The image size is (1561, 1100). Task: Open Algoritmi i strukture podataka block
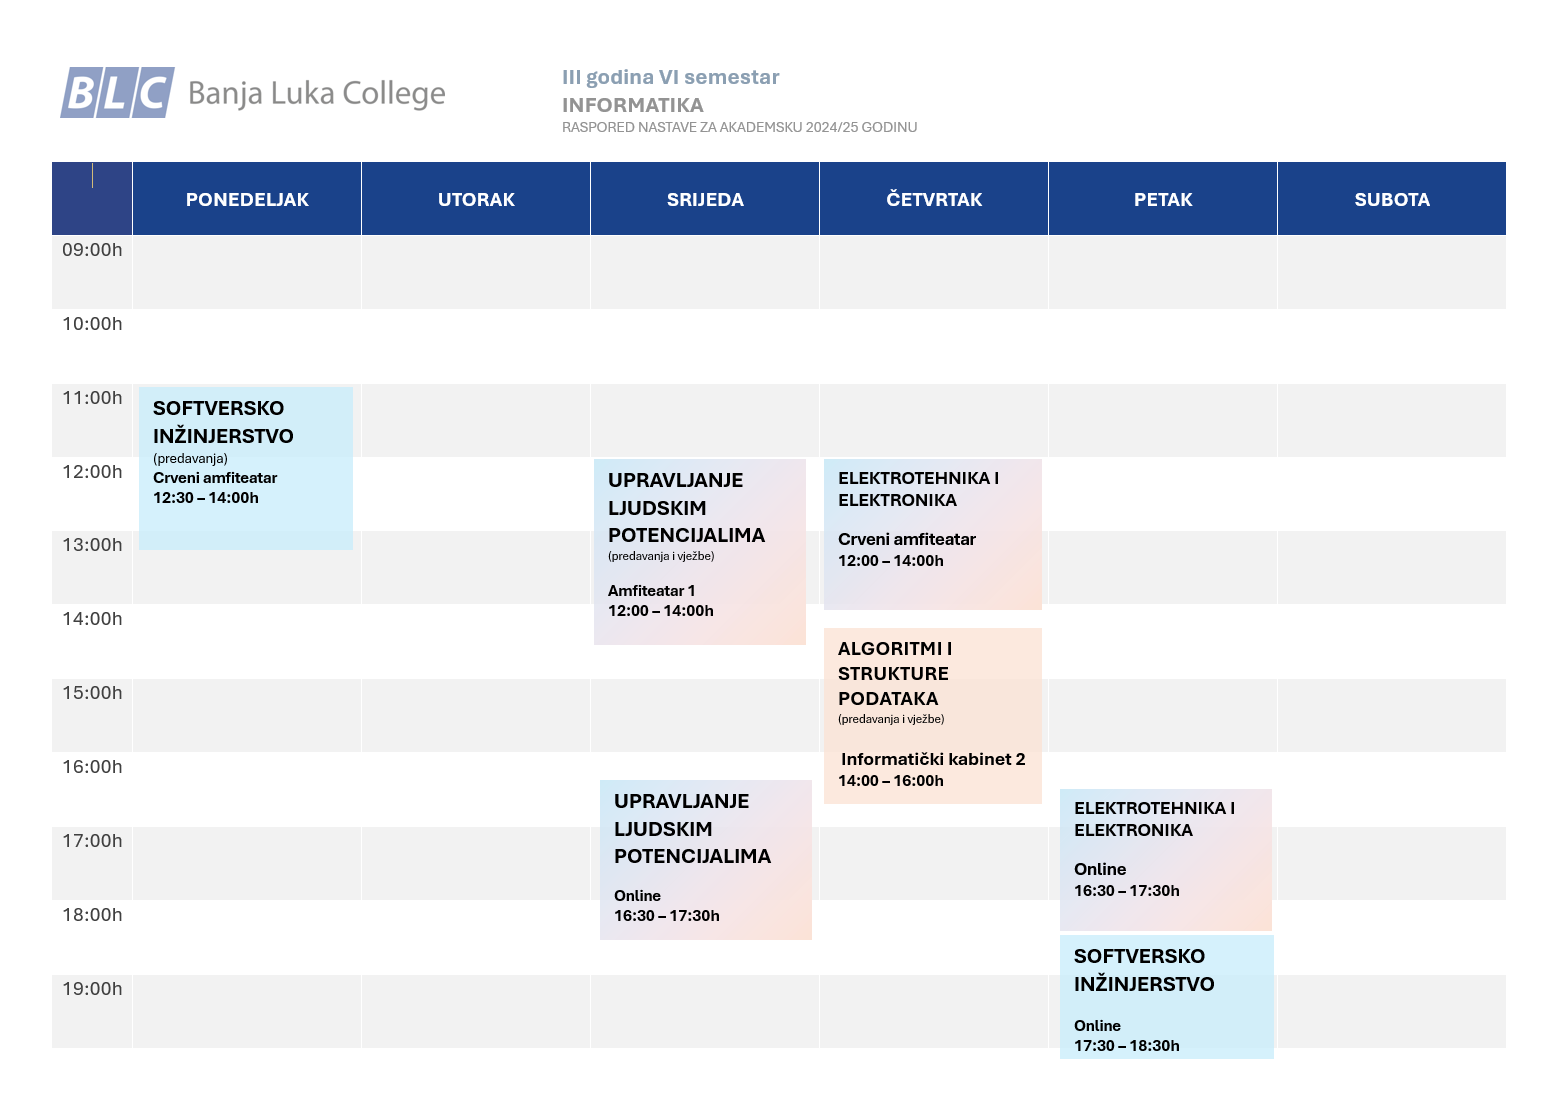[933, 716]
